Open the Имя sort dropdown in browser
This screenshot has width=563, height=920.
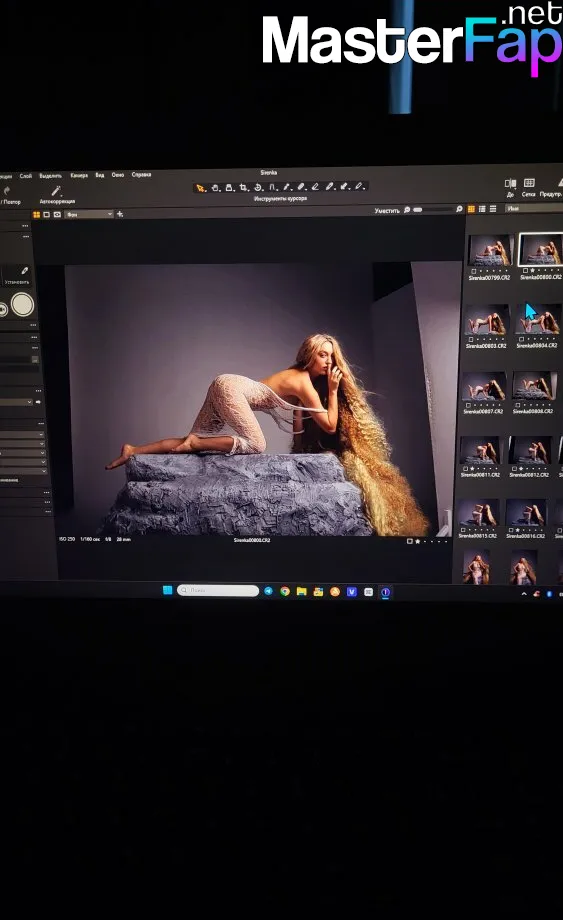tap(534, 208)
